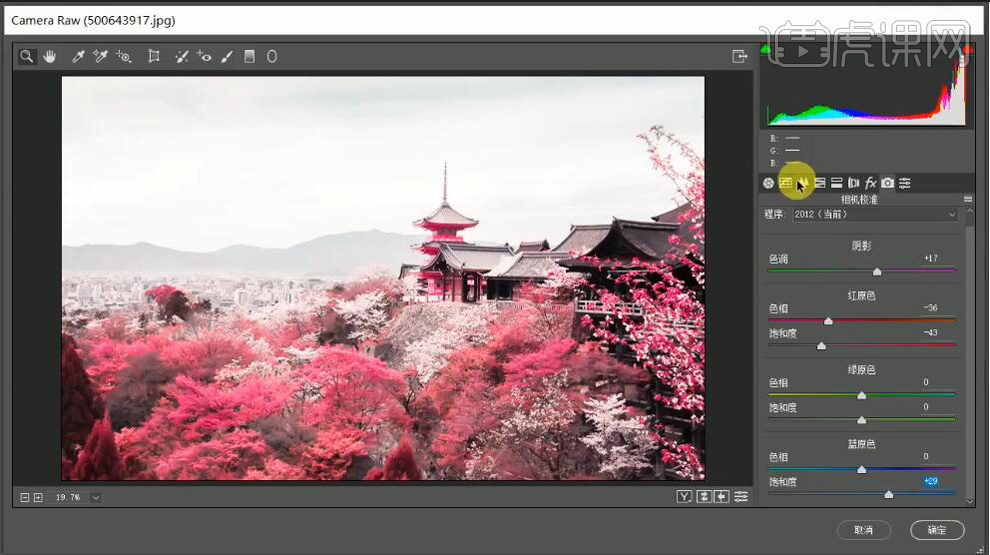
Task: Open the 19.7% zoom level dropdown
Action: pyautogui.click(x=95, y=498)
